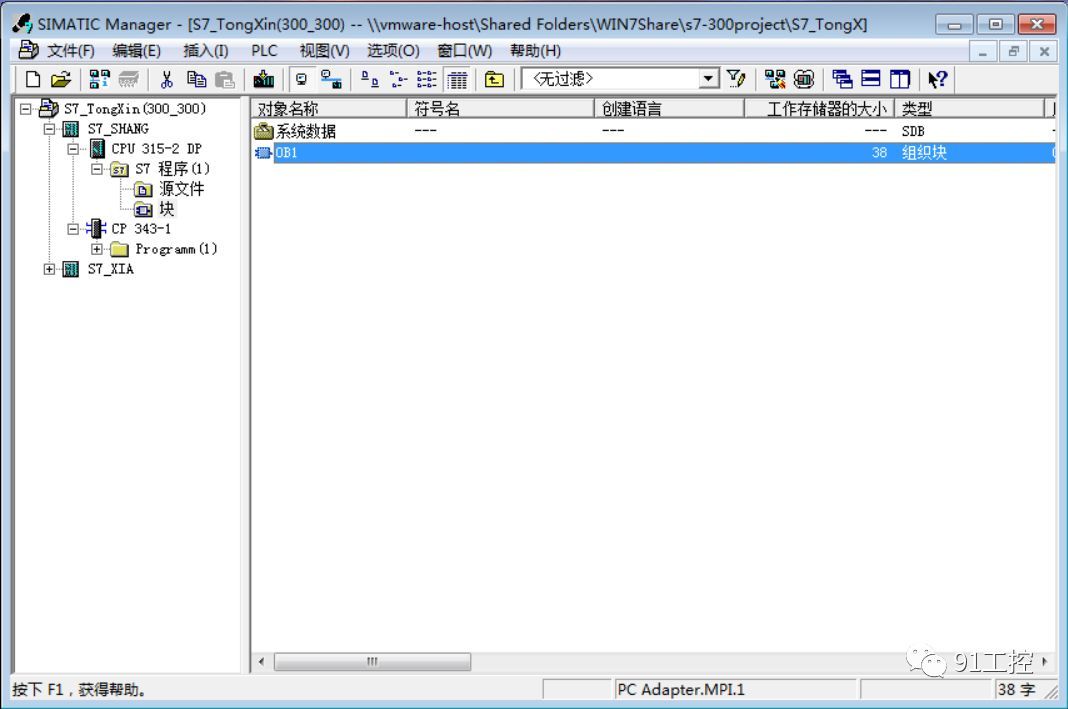Viewport: 1068px width, 709px height.
Task: Open the <无过滤> filter dropdown
Action: 709,79
